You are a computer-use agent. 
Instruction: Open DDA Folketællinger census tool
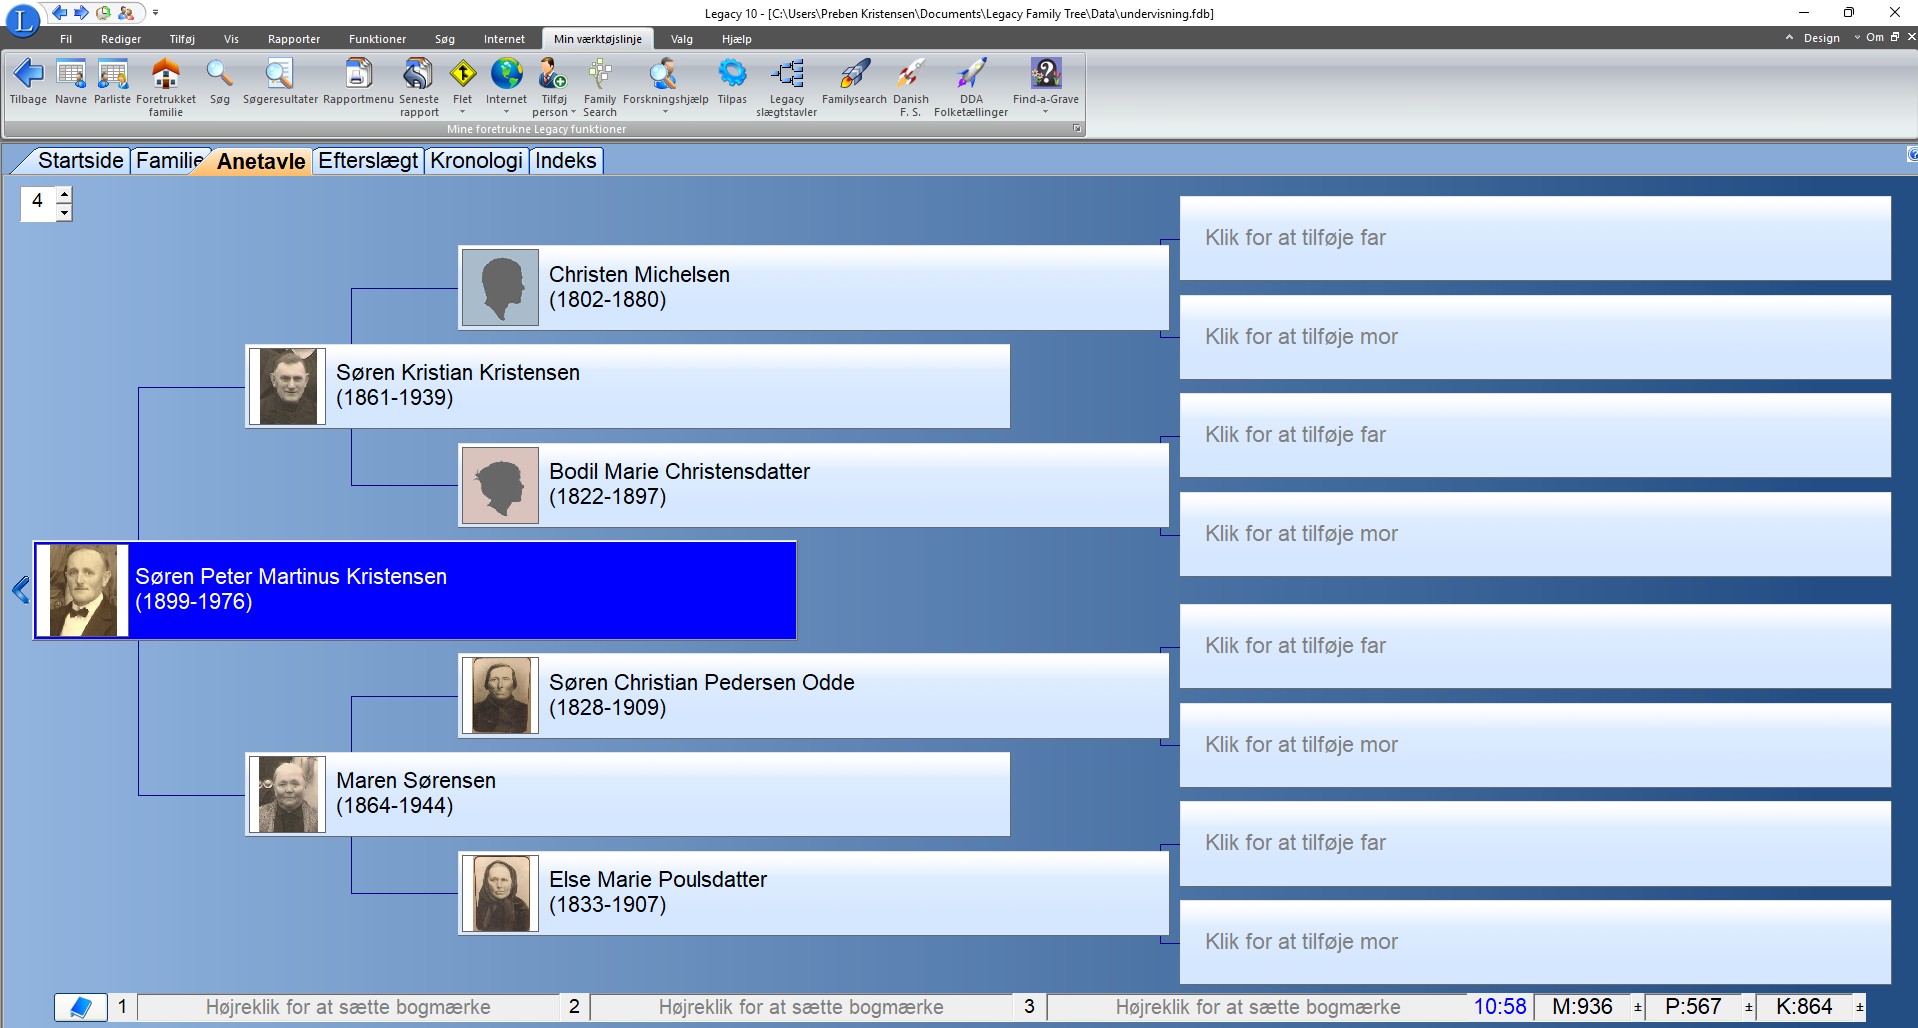coord(970,75)
